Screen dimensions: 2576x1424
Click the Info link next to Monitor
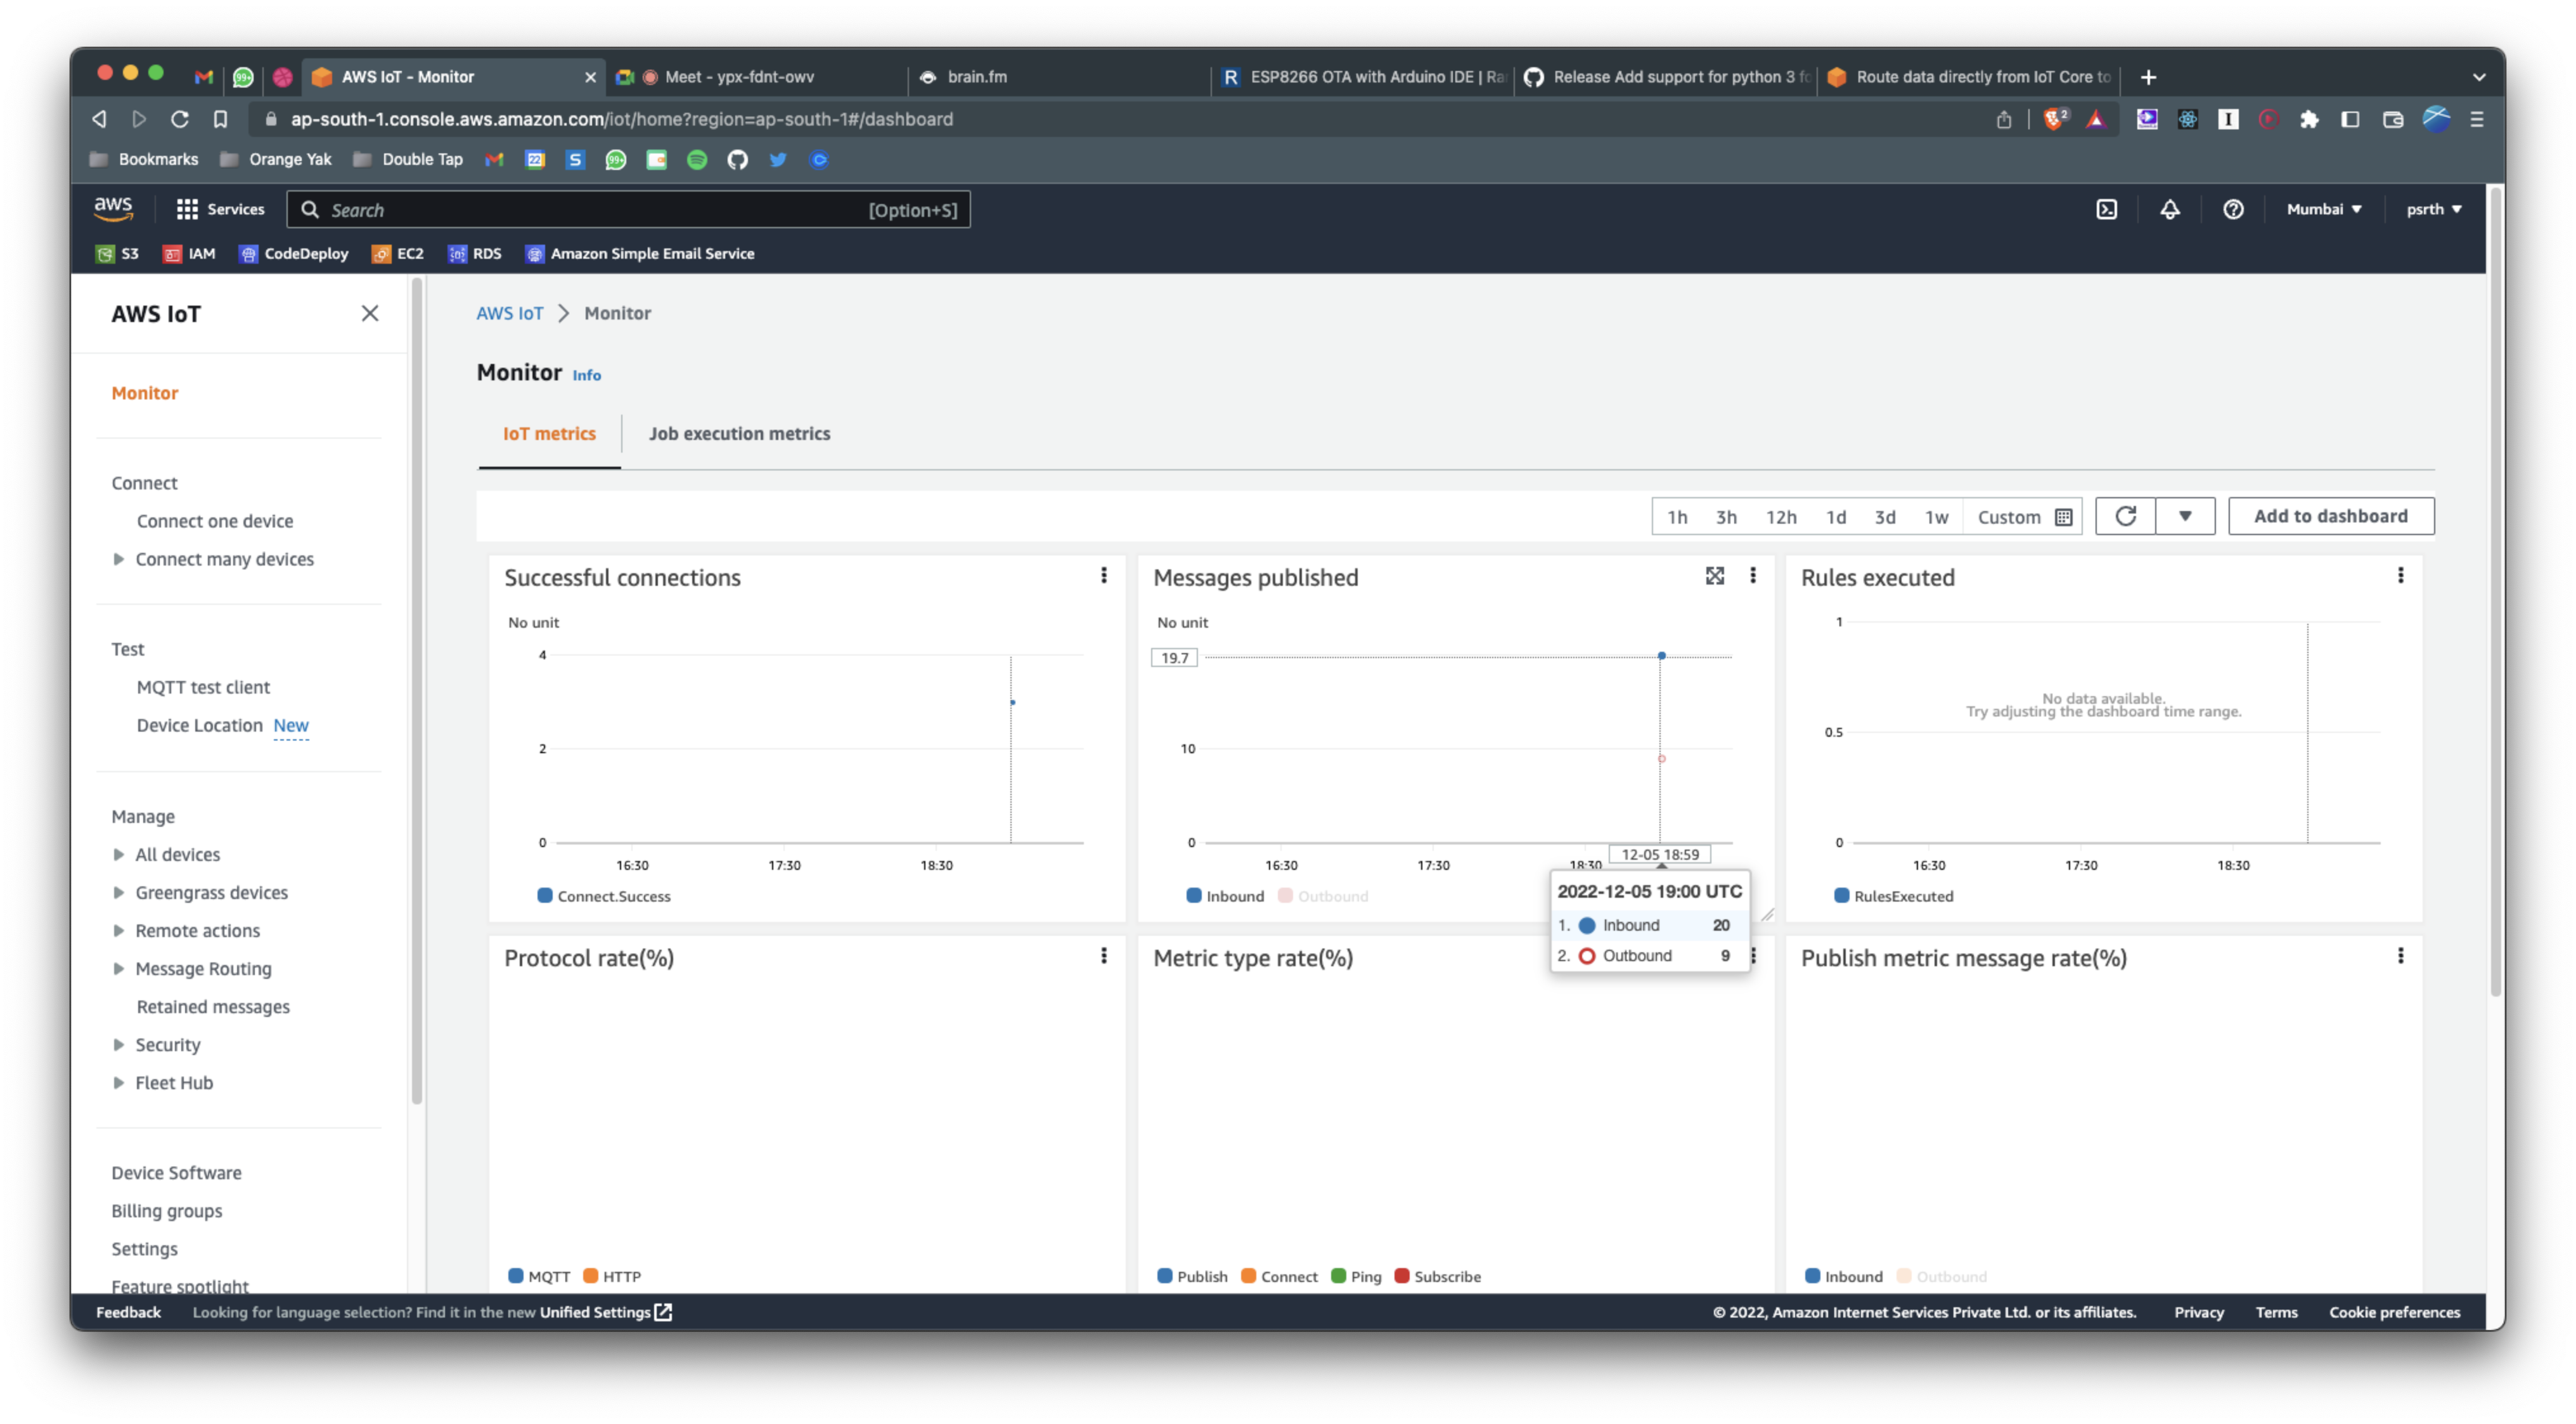[x=585, y=373]
